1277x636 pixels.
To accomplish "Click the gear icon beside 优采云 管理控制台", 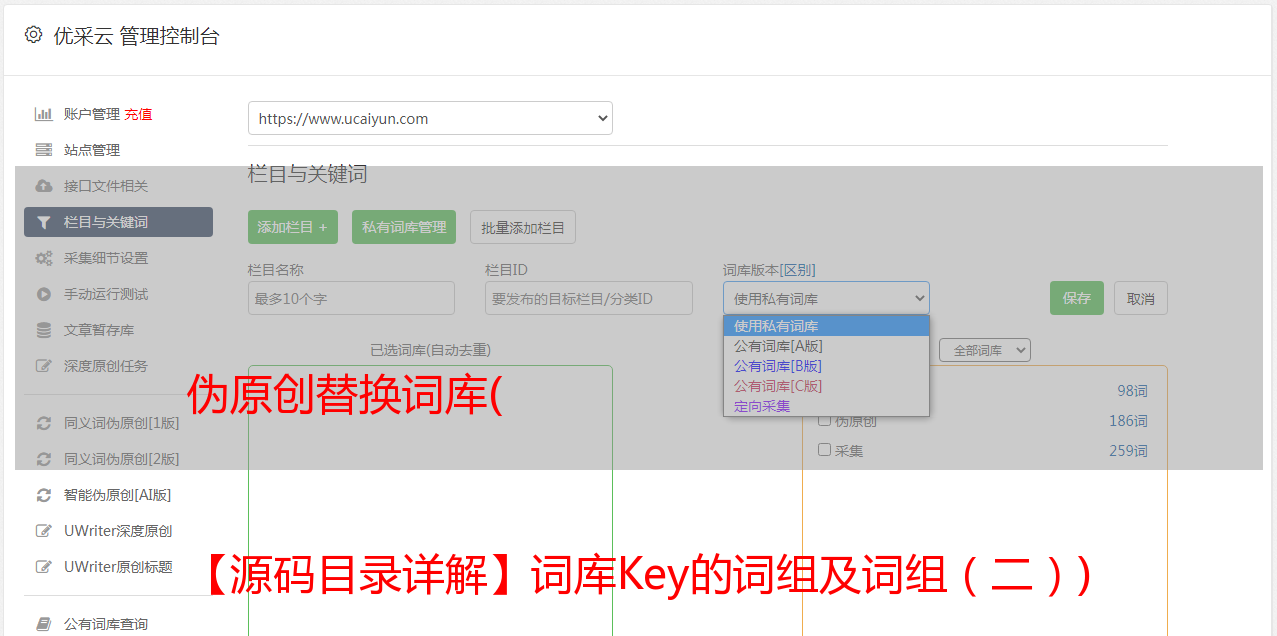I will pos(33,35).
